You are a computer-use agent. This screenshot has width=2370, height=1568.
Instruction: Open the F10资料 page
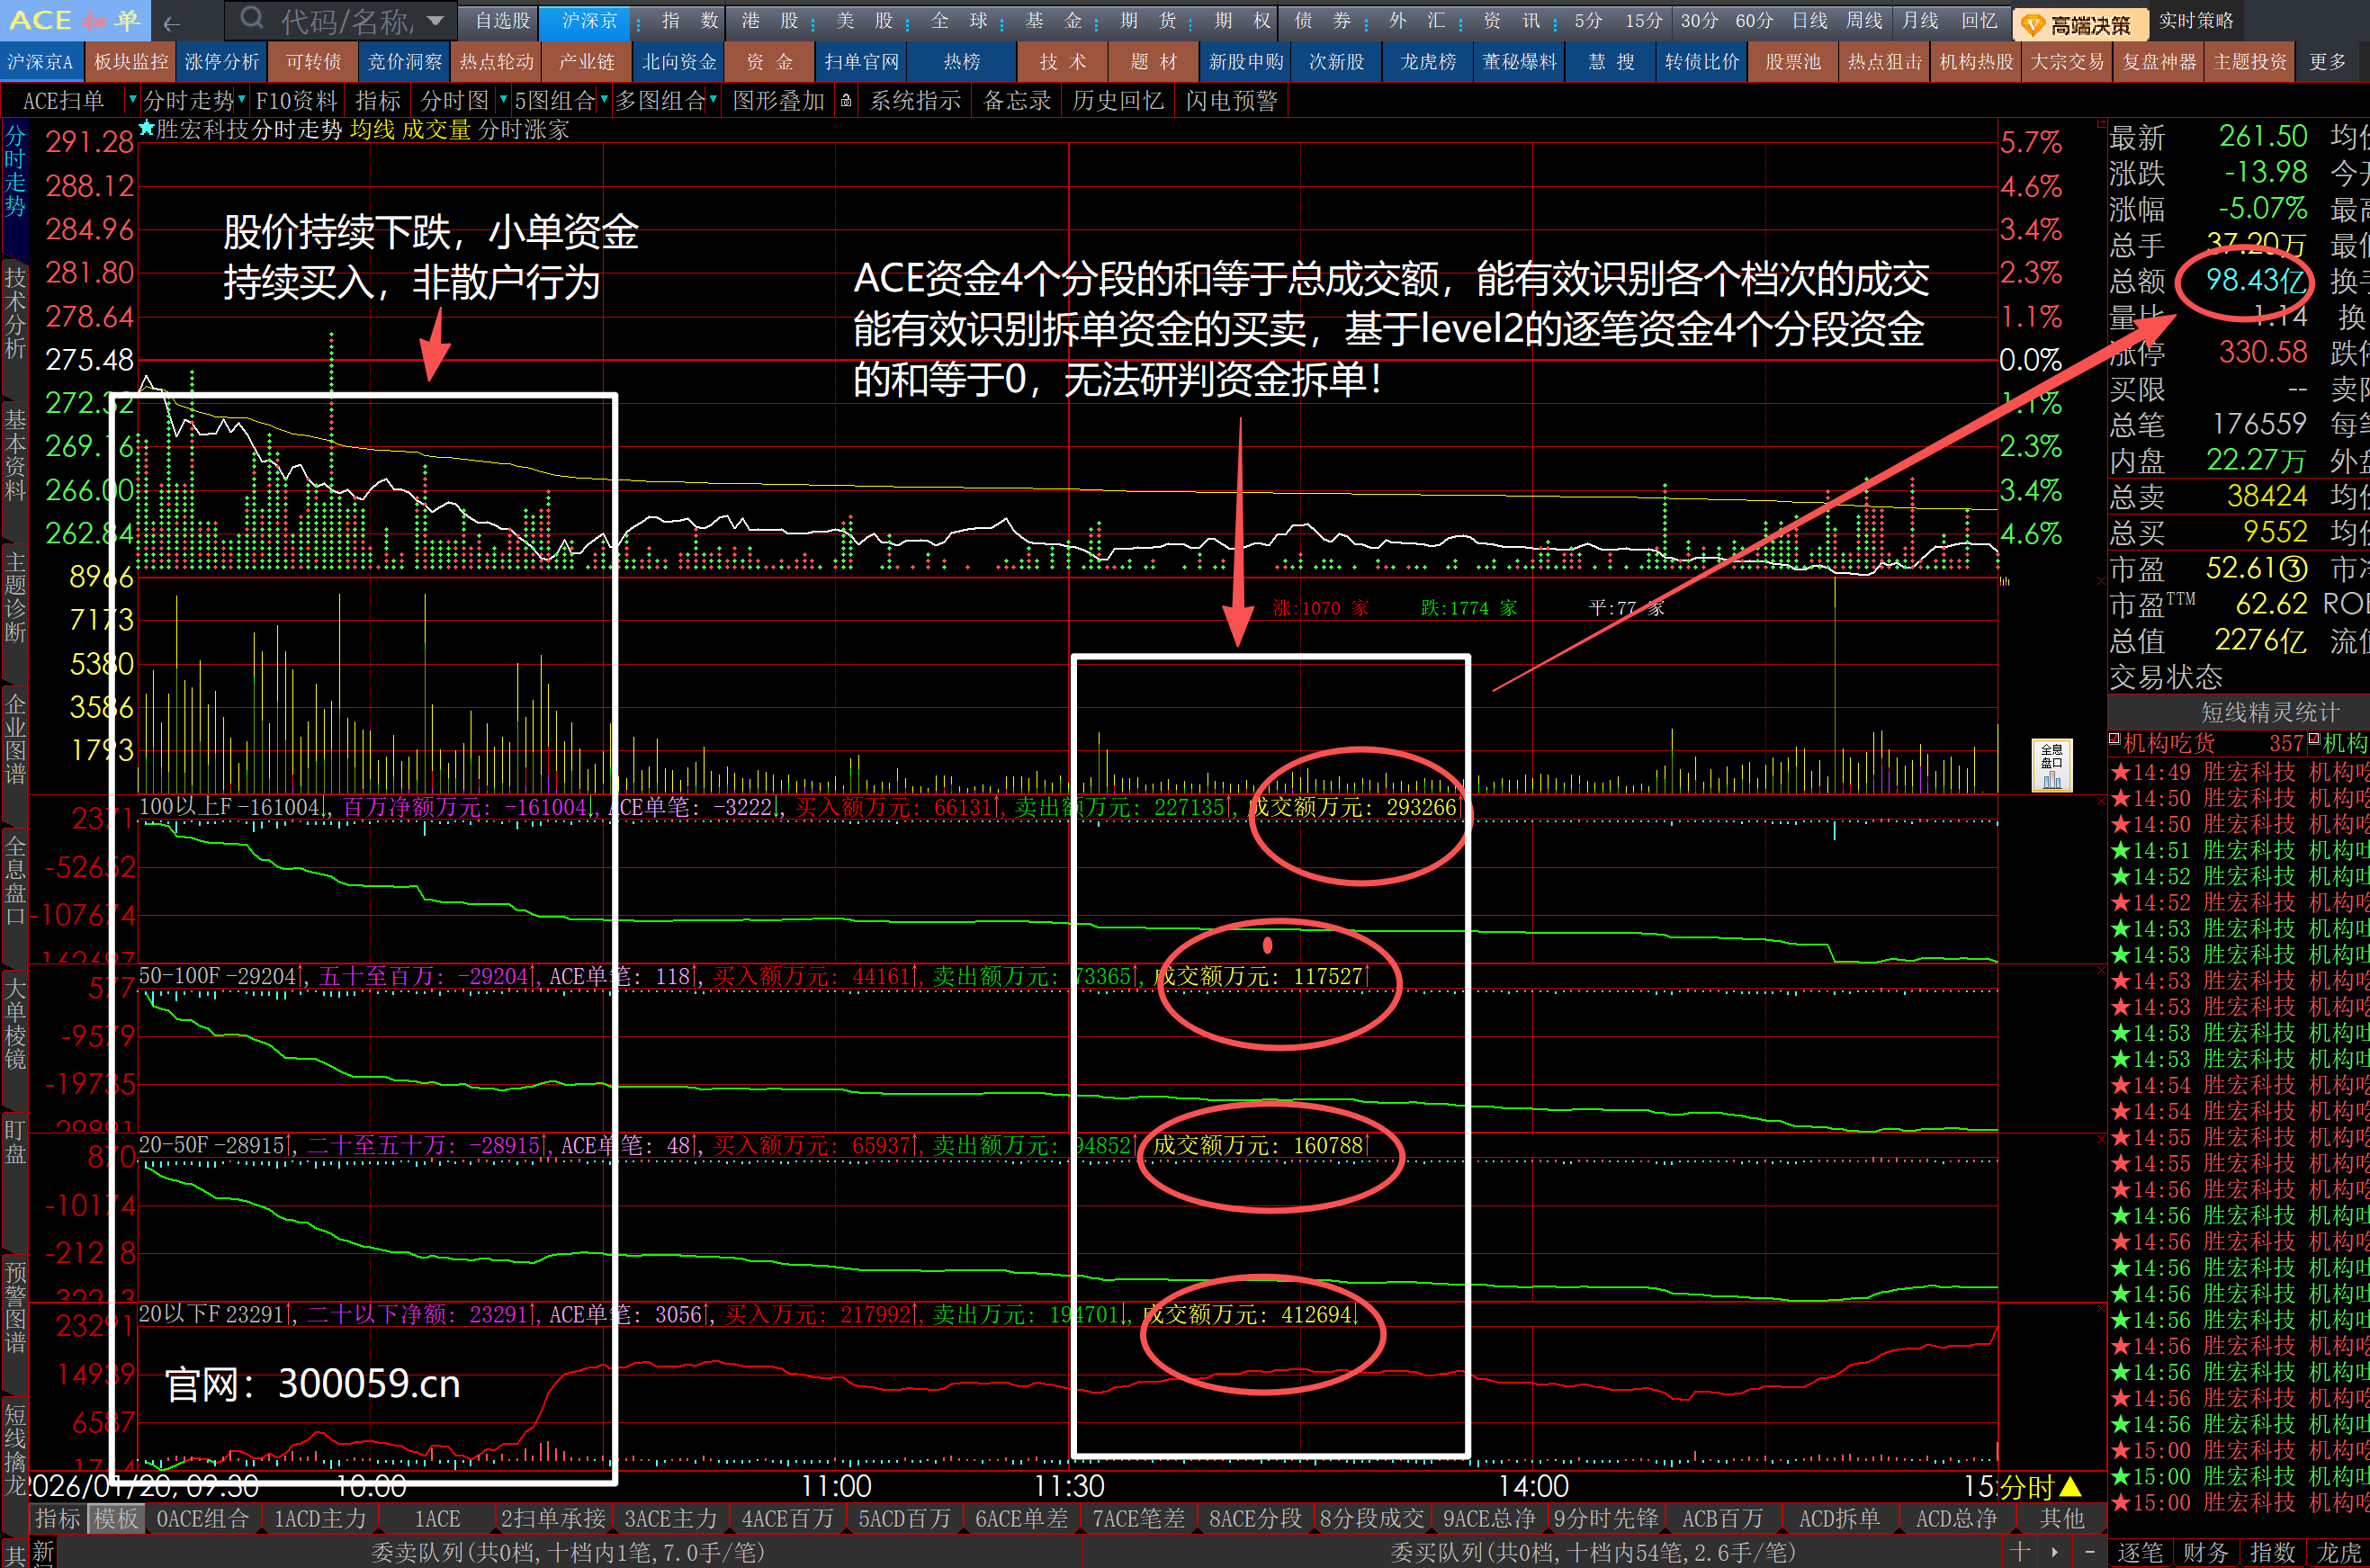(x=296, y=101)
